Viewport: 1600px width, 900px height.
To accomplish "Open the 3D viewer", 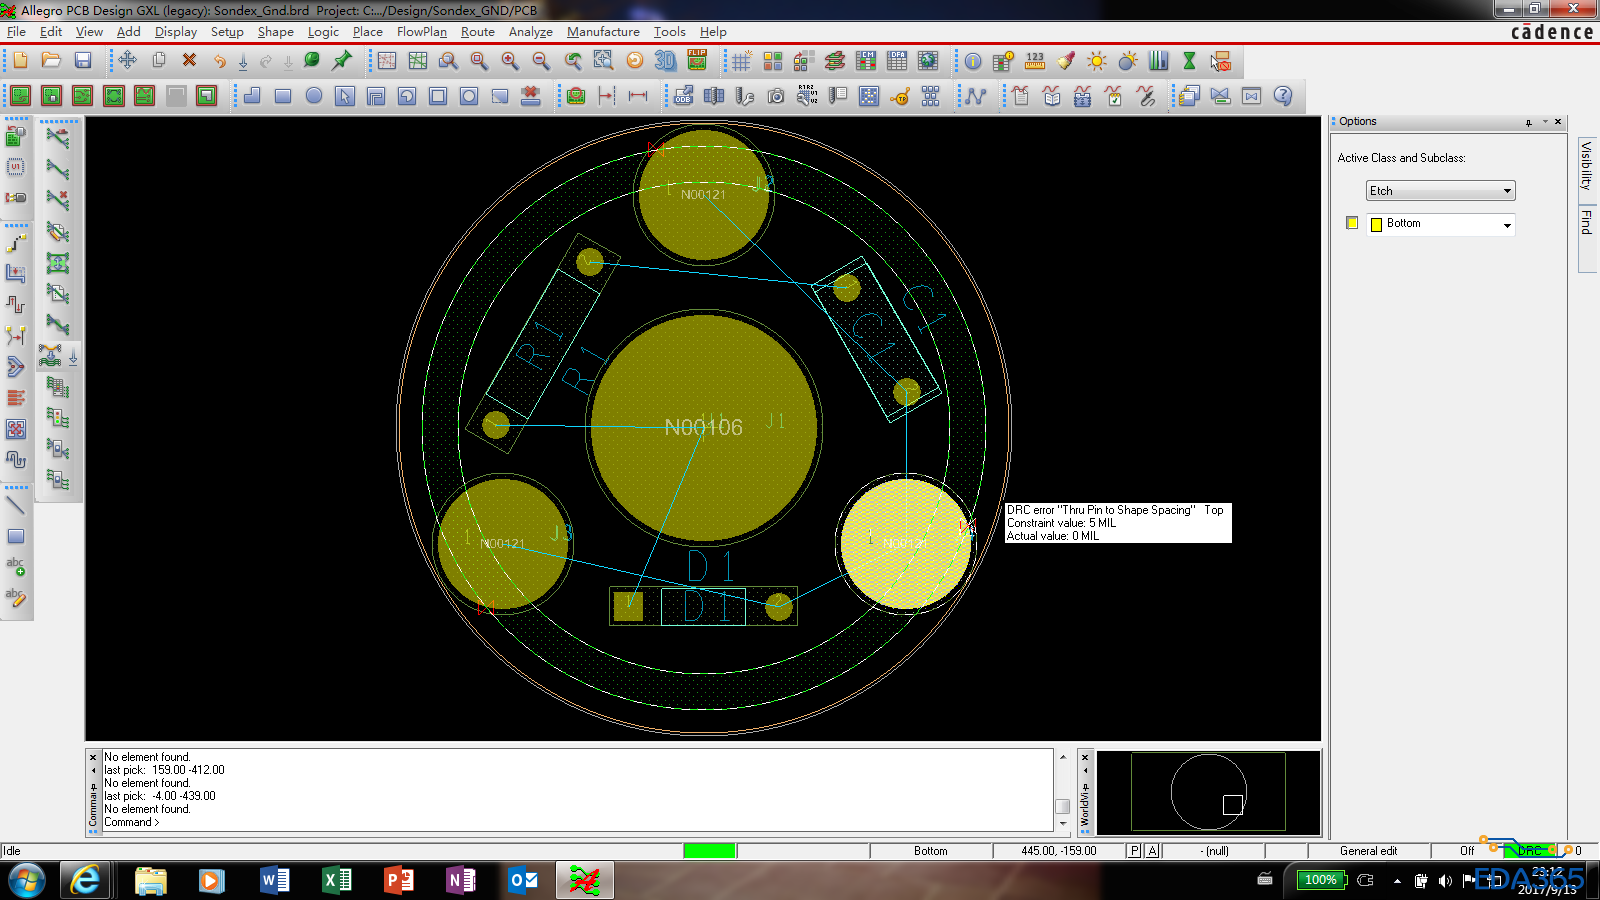I will [665, 61].
